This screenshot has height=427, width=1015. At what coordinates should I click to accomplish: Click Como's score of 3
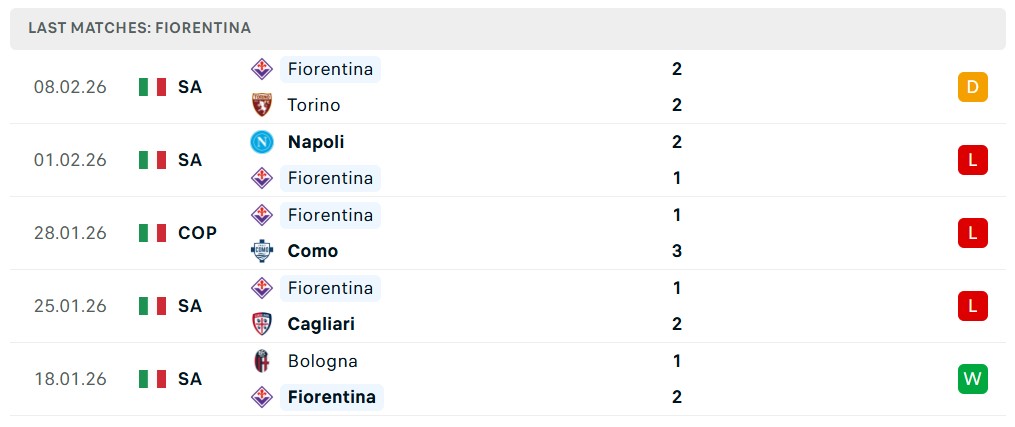[677, 251]
